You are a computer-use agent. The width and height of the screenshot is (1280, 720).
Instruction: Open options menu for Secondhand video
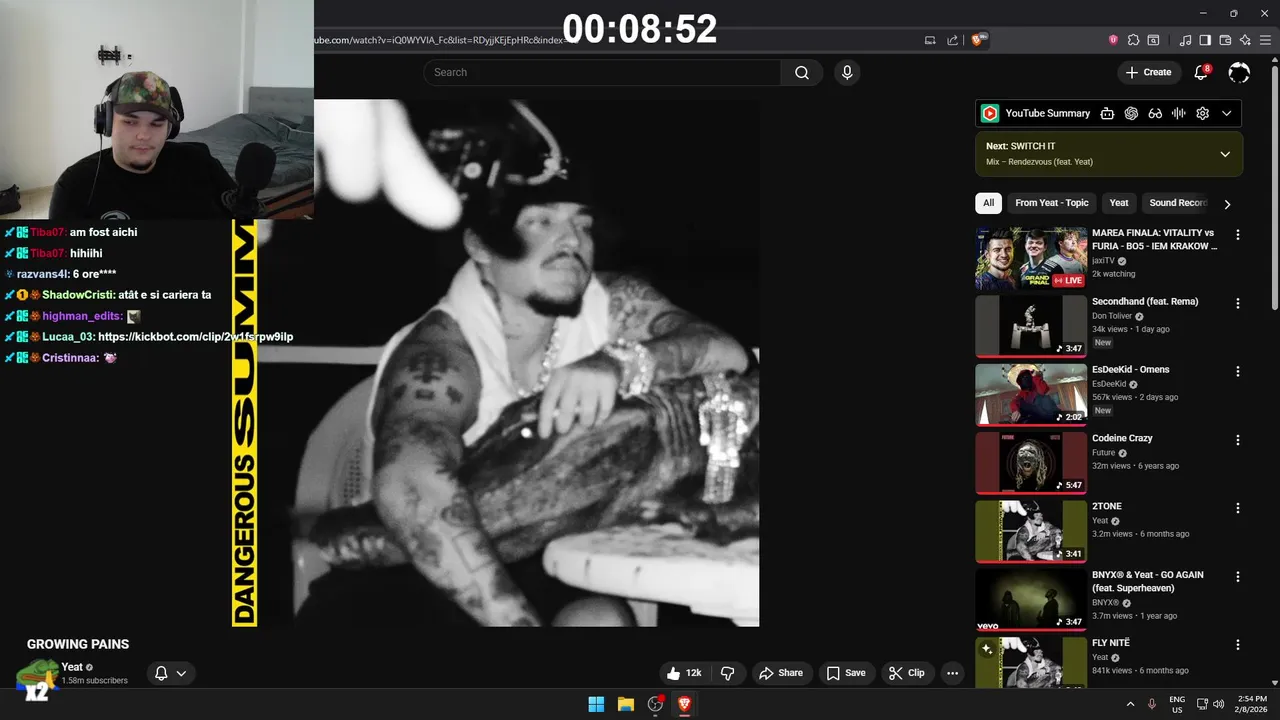1238,303
